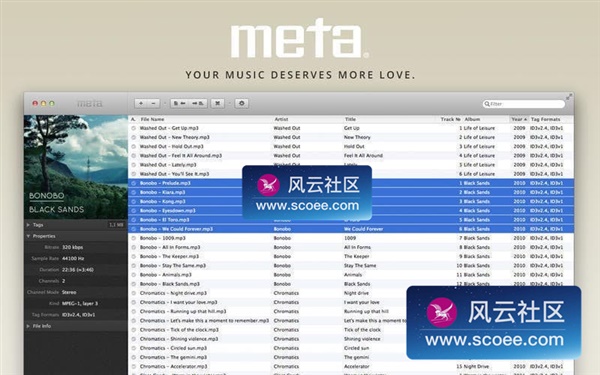Viewport: 600px width, 375px height.
Task: Click the Channel Mode value Stereo
Action: [69, 292]
